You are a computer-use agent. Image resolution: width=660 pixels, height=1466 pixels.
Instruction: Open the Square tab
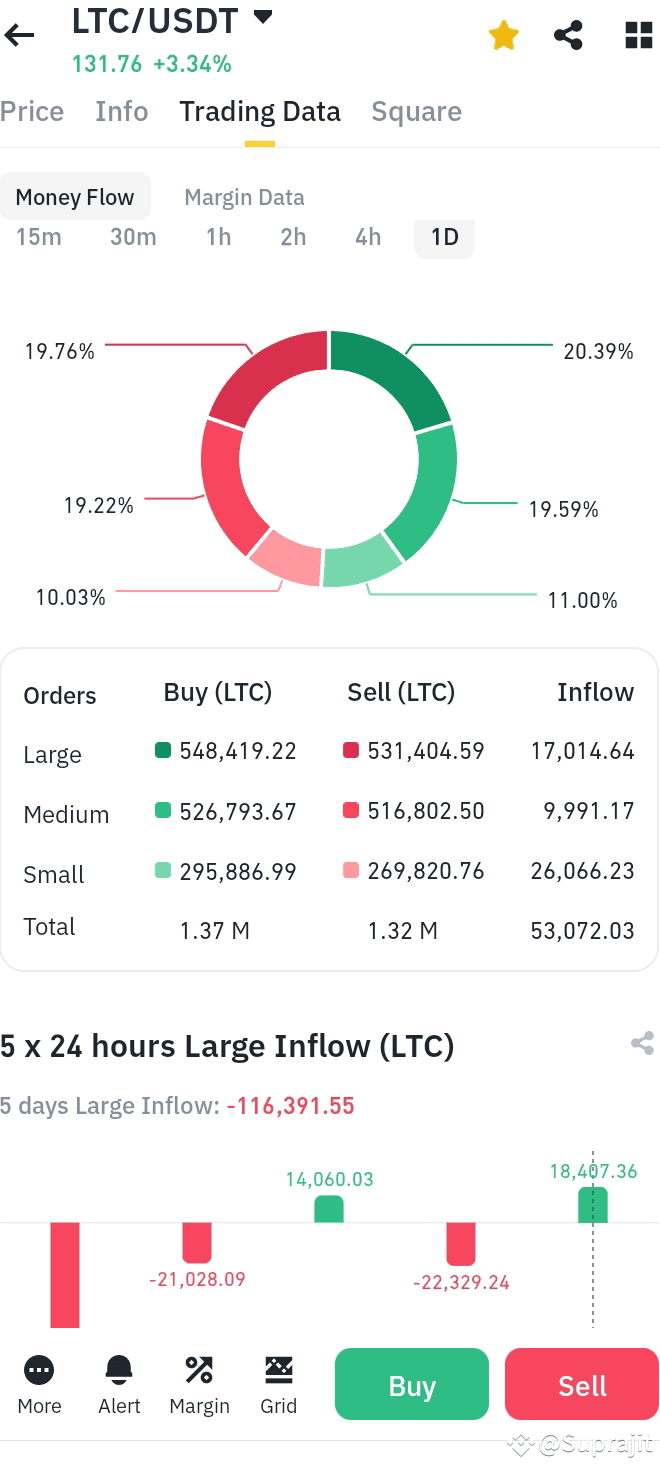click(x=416, y=111)
